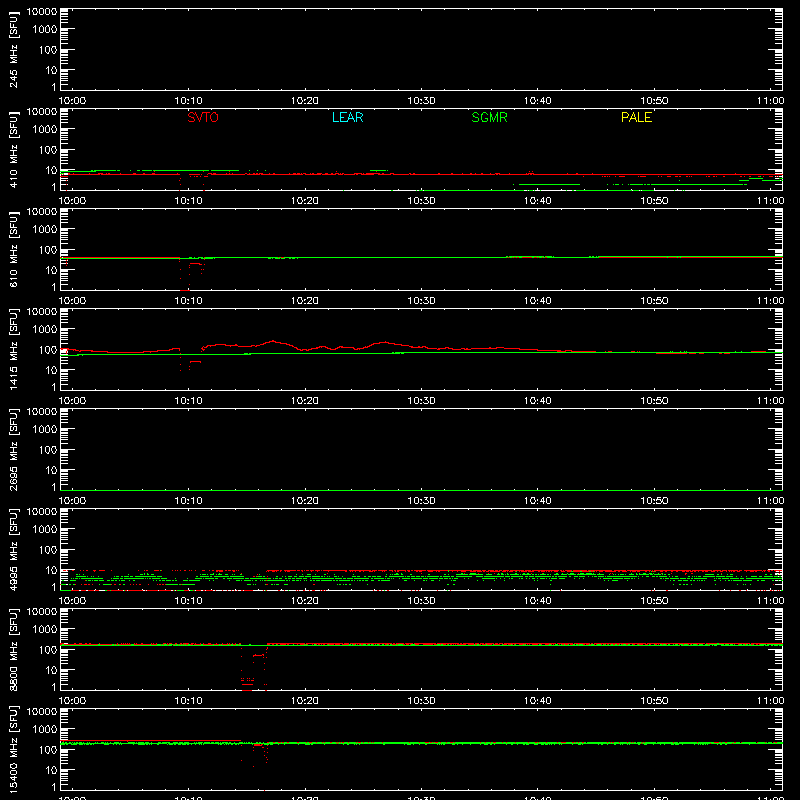Click the 100 value on 4995 MHz axis
This screenshot has height=800, width=800.
[48, 549]
